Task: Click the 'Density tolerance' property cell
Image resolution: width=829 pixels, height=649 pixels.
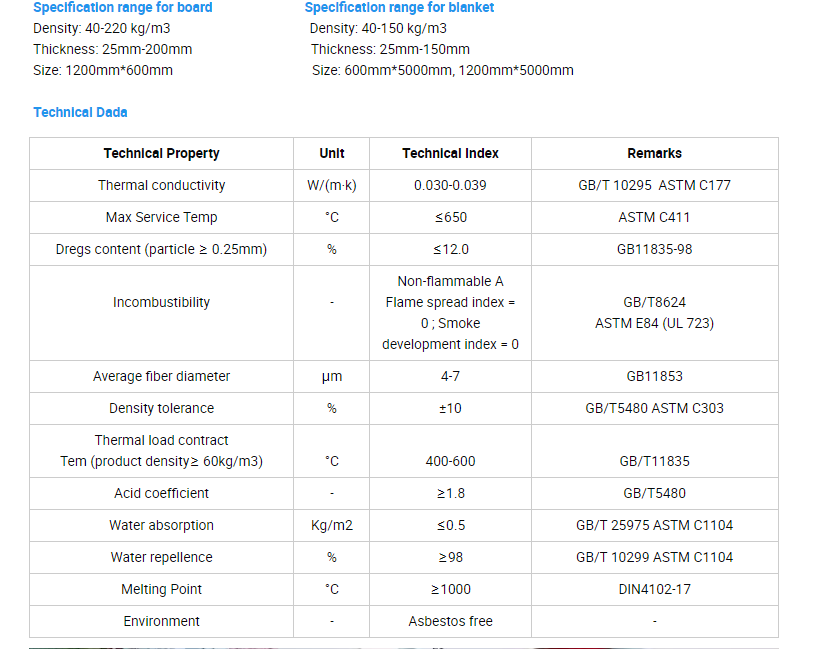Action: (x=161, y=409)
